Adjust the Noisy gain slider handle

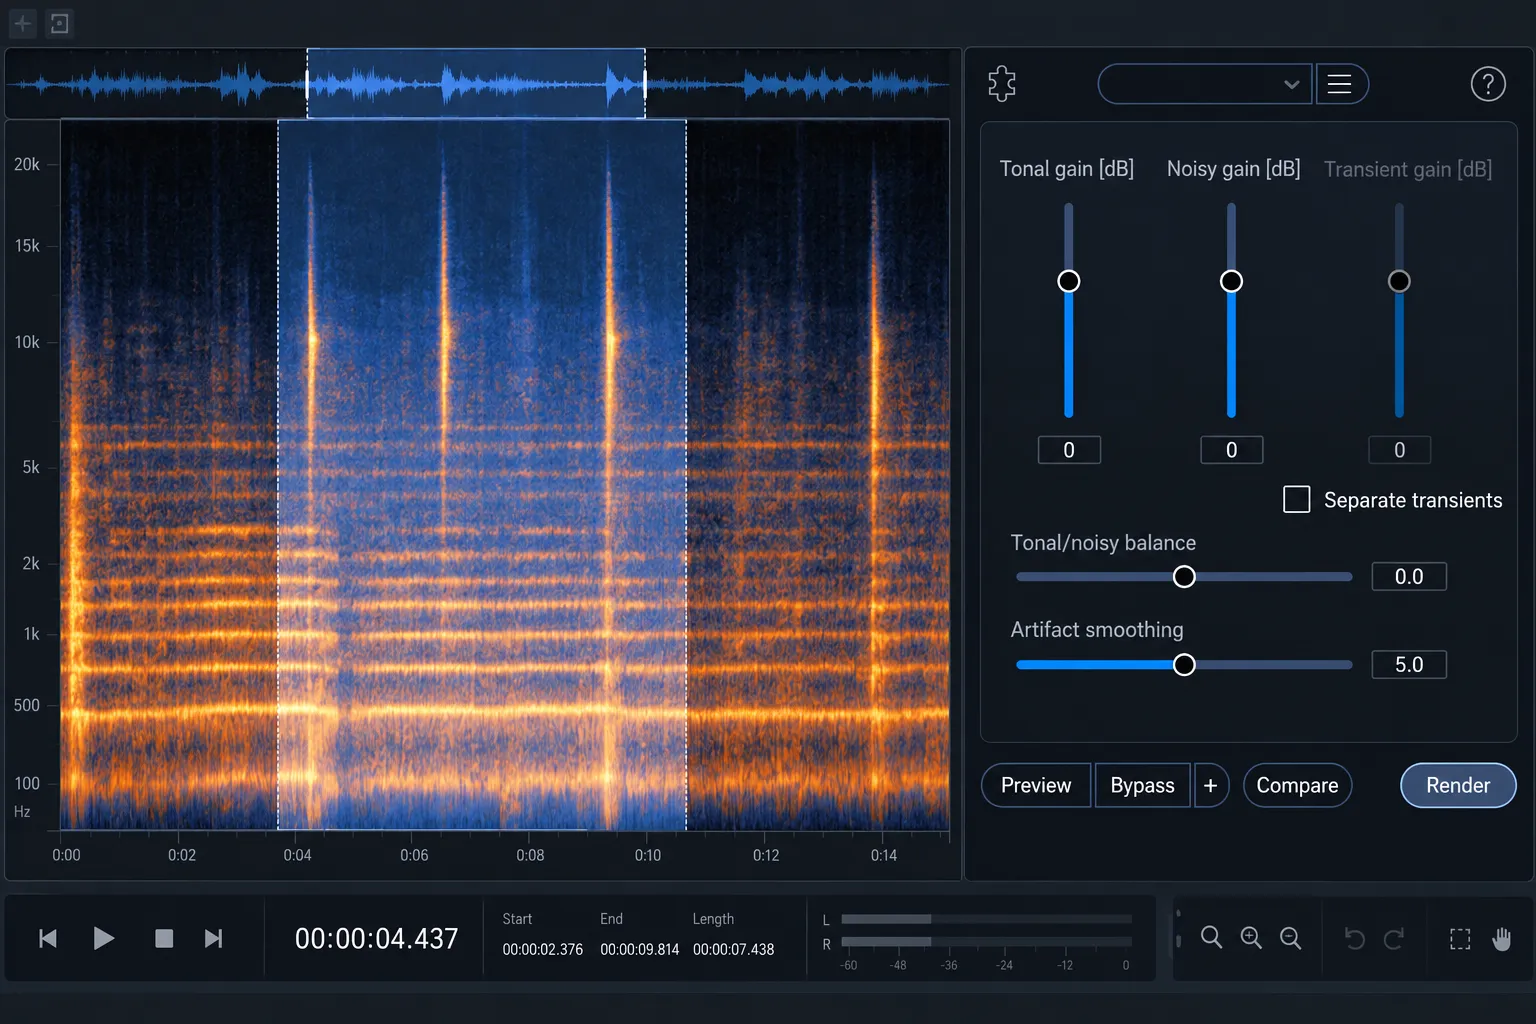(1231, 281)
